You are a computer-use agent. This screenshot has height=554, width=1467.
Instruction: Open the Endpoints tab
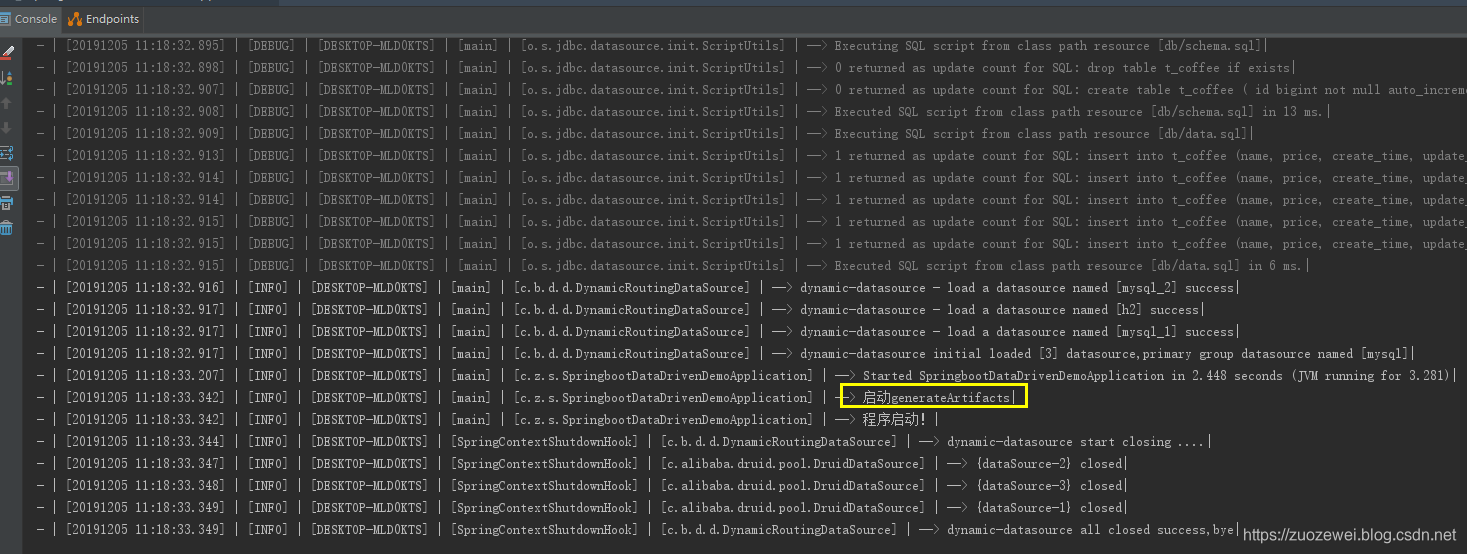coord(104,18)
